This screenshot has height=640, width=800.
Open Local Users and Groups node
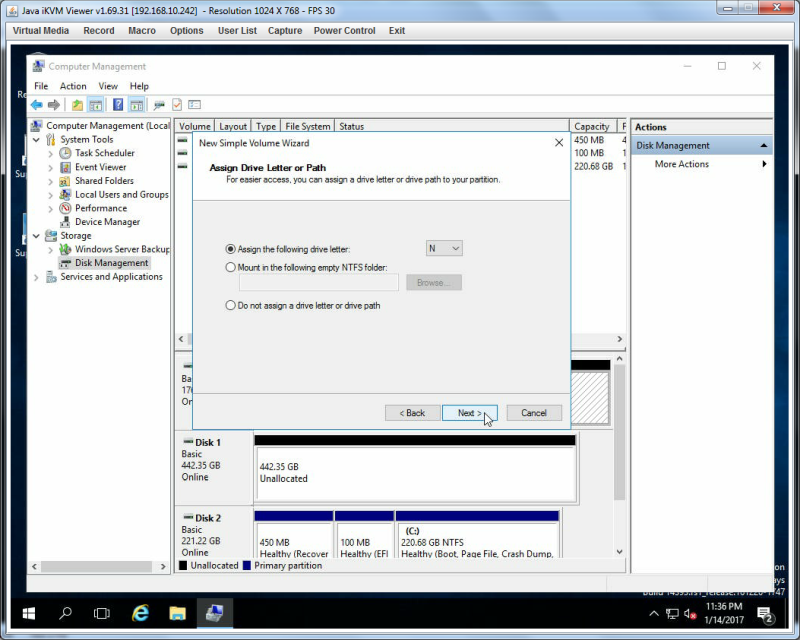121,194
